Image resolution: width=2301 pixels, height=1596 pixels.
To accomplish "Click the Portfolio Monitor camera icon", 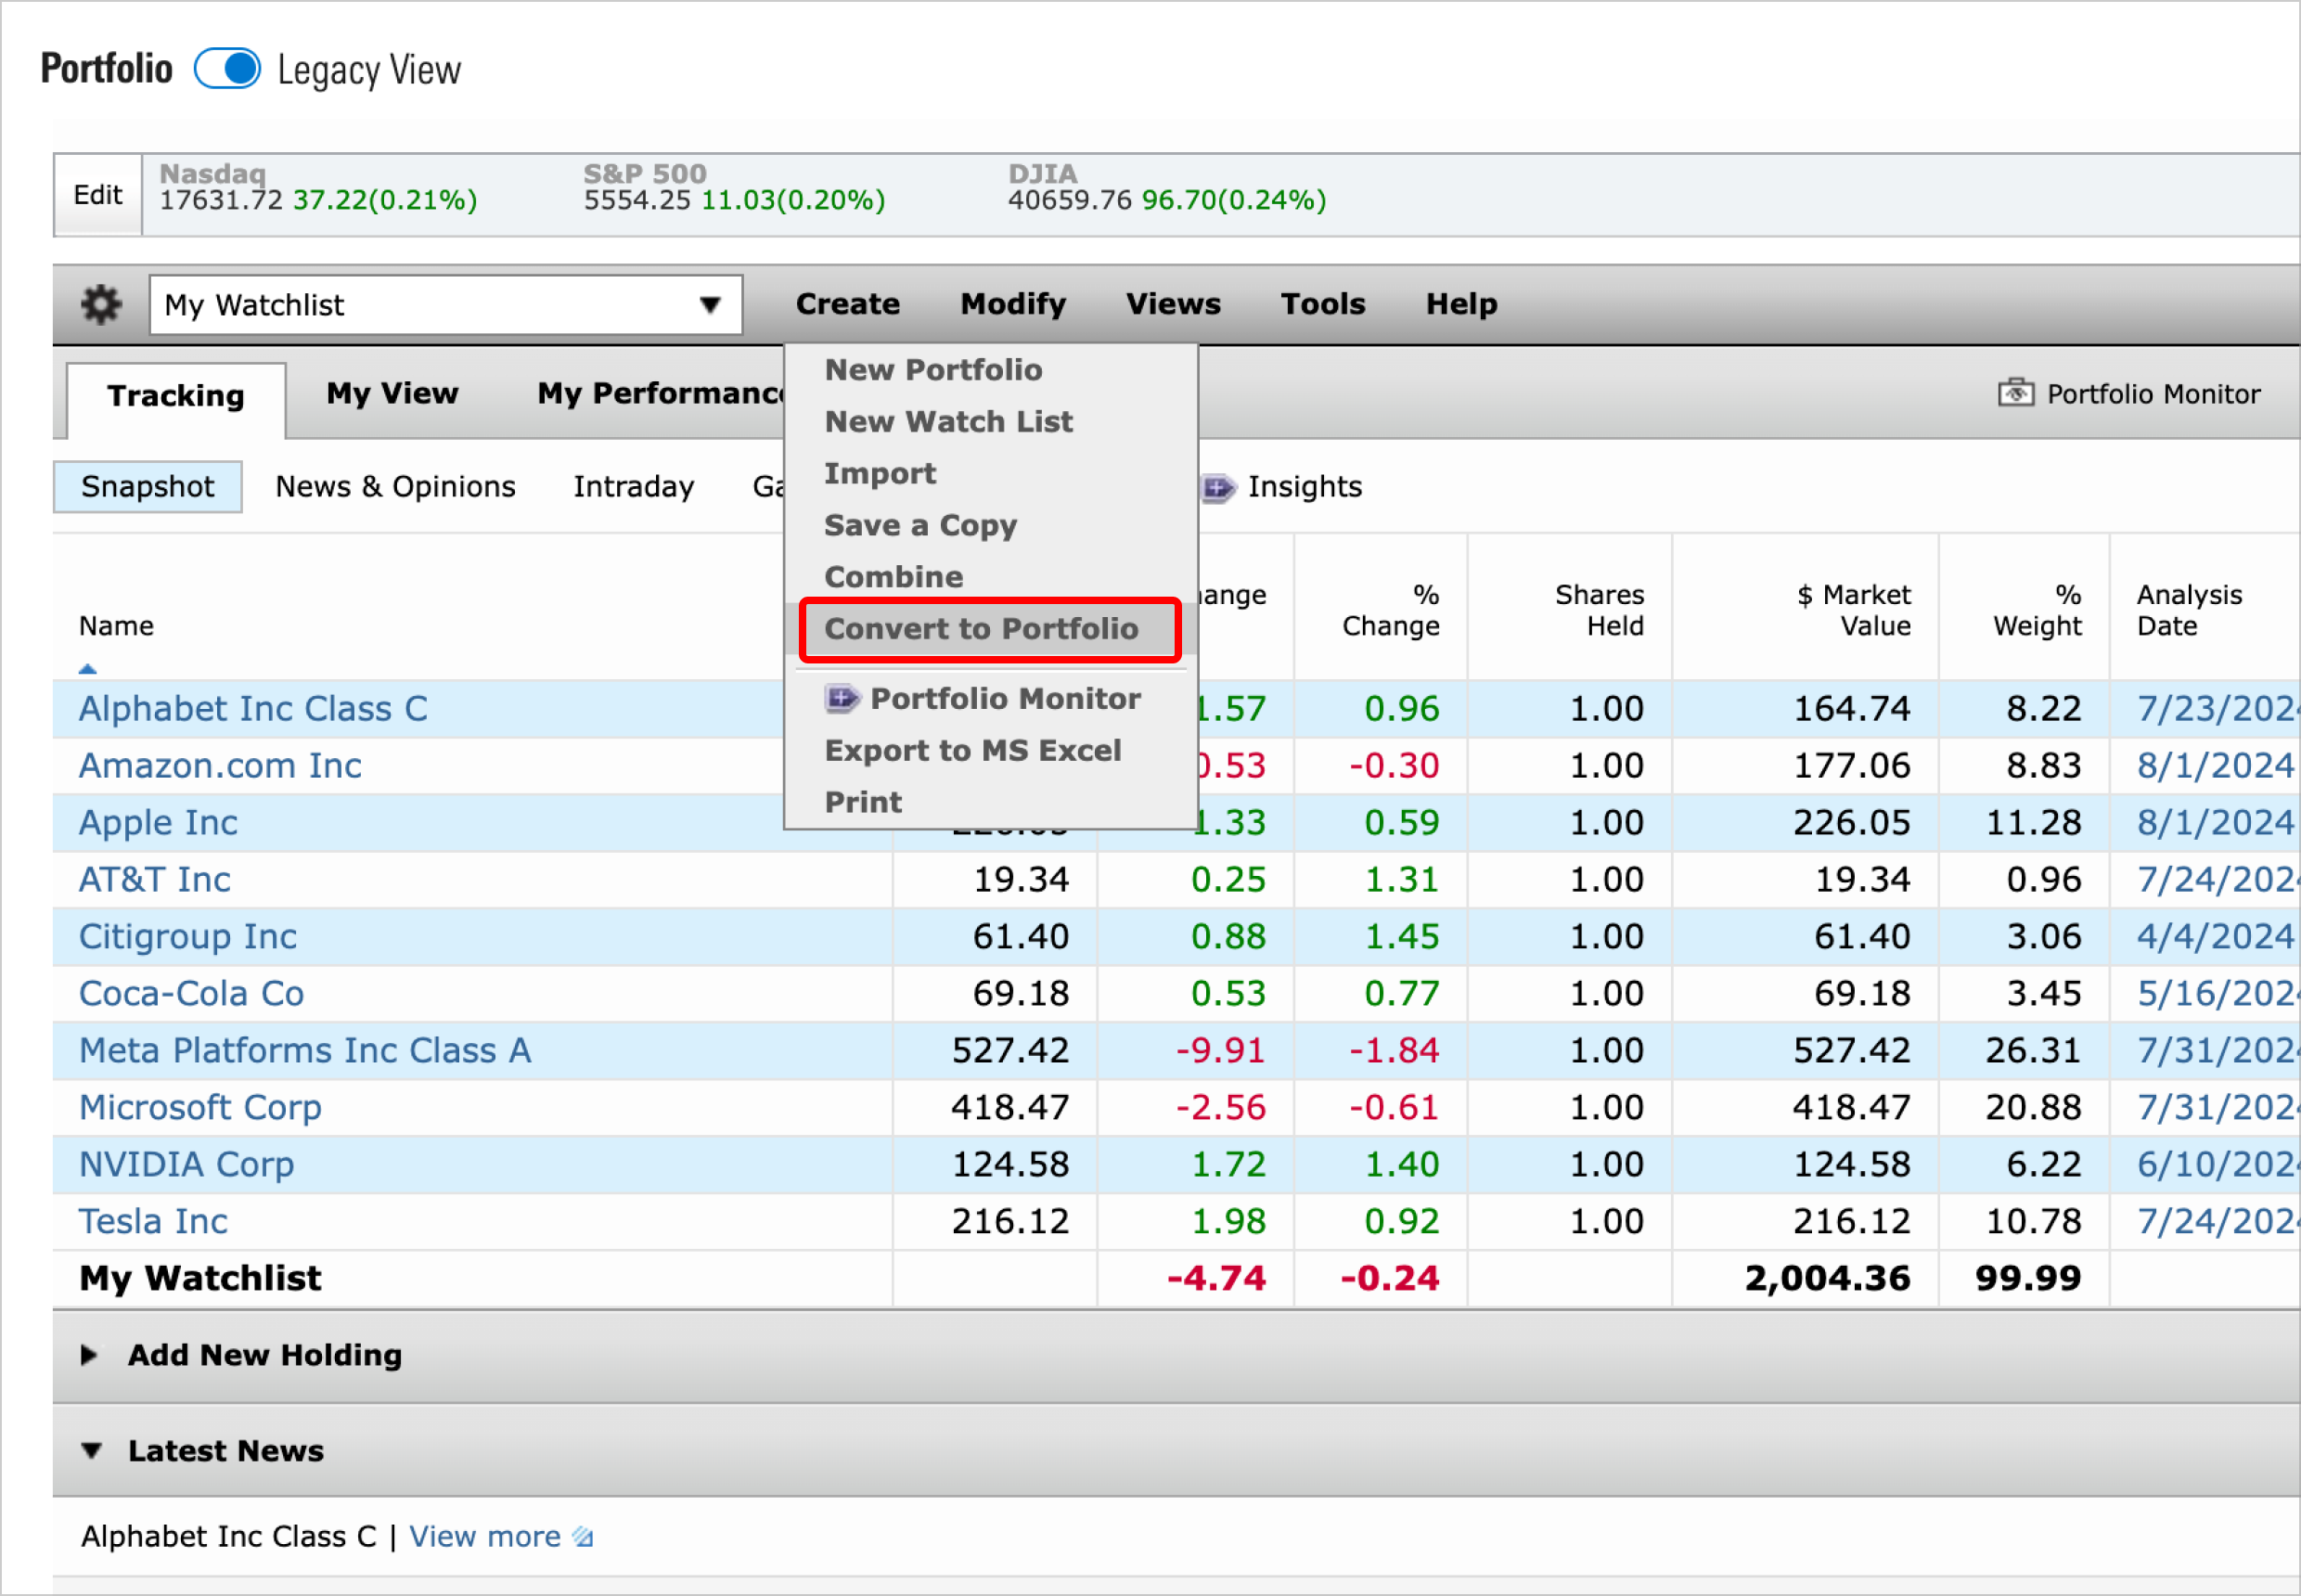I will tap(2015, 392).
